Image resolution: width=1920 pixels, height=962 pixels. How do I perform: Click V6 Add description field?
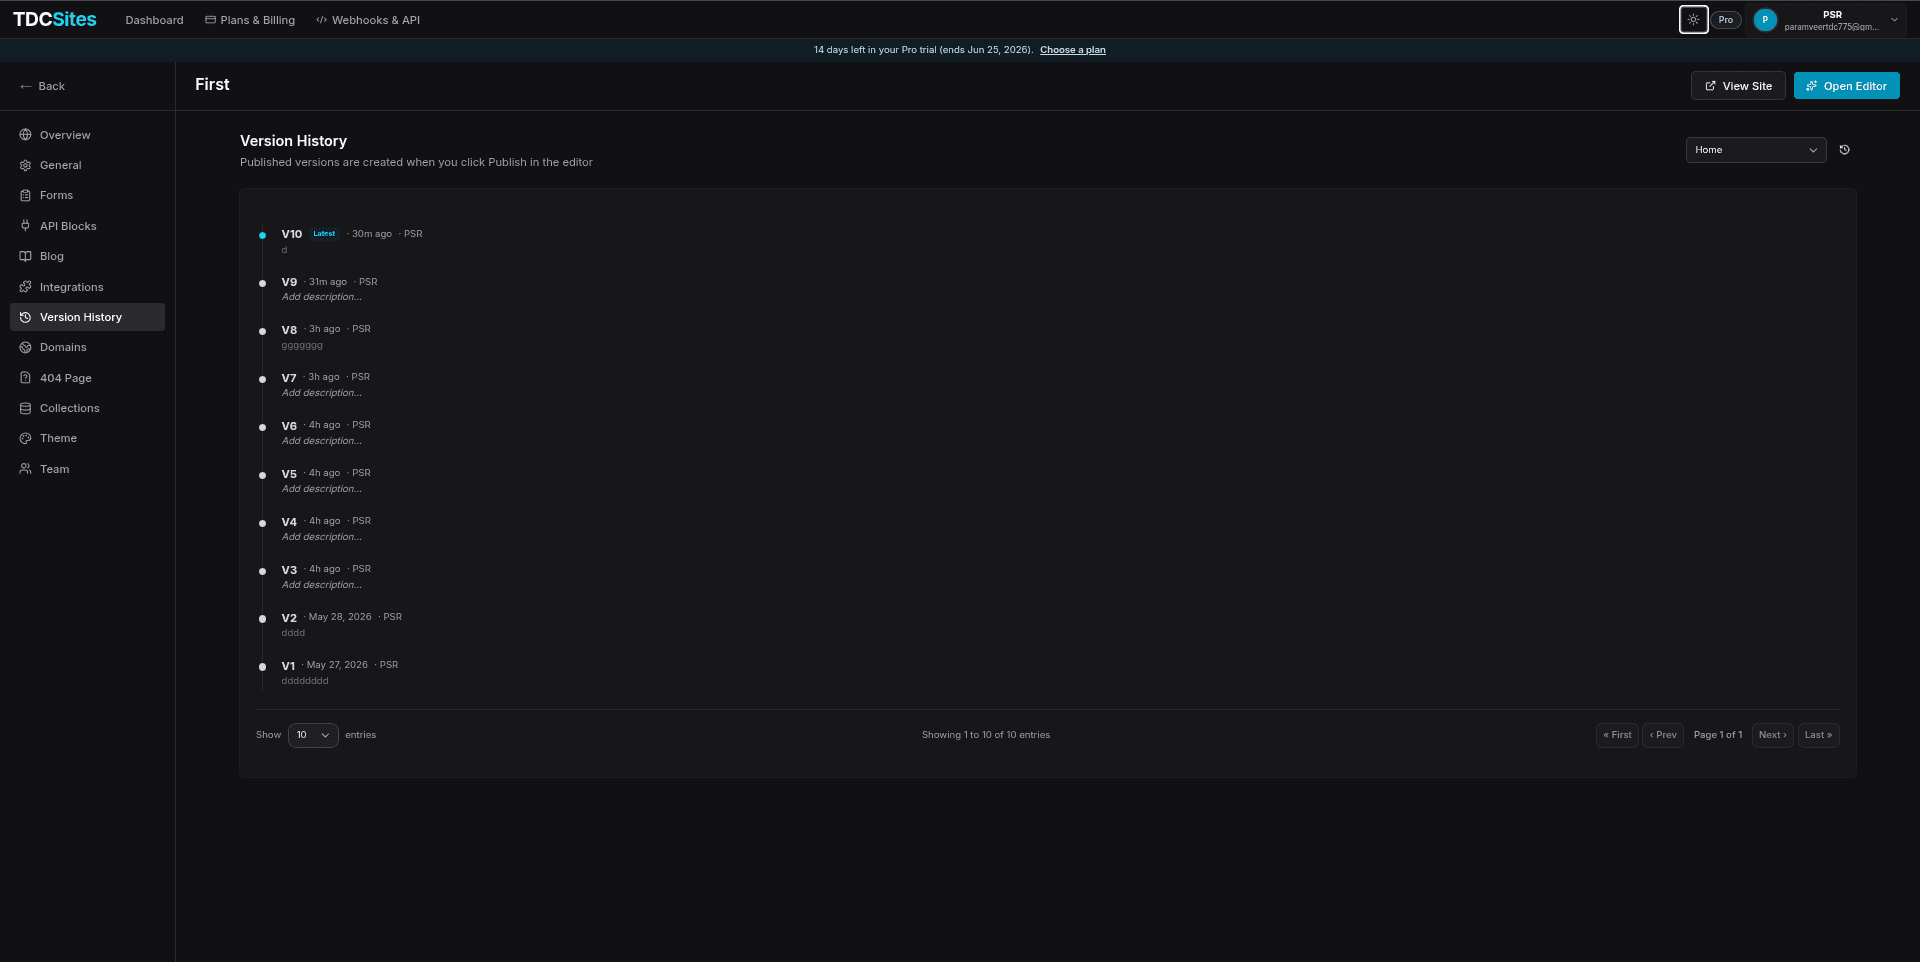(322, 441)
